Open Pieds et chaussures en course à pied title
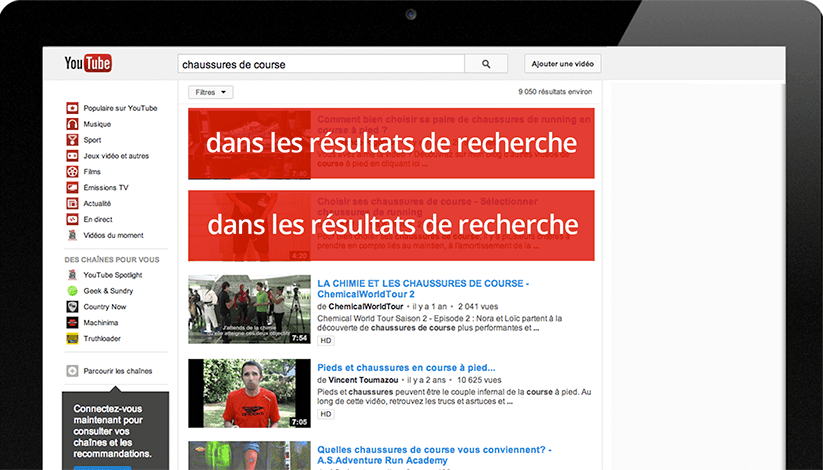Image resolution: width=823 pixels, height=470 pixels. pyautogui.click(x=406, y=368)
